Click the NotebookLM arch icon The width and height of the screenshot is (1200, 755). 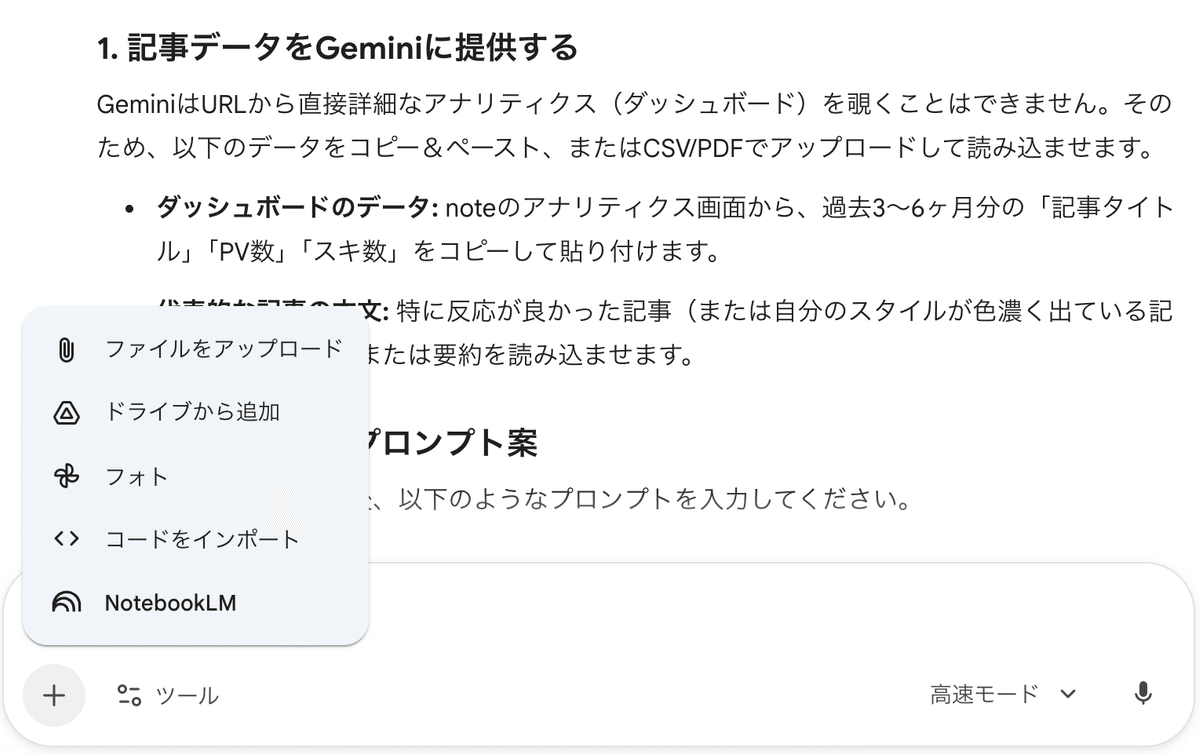tap(66, 603)
